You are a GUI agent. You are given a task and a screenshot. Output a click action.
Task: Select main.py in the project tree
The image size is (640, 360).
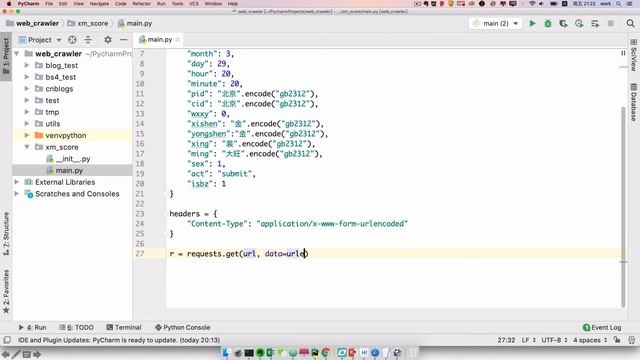[x=69, y=170]
